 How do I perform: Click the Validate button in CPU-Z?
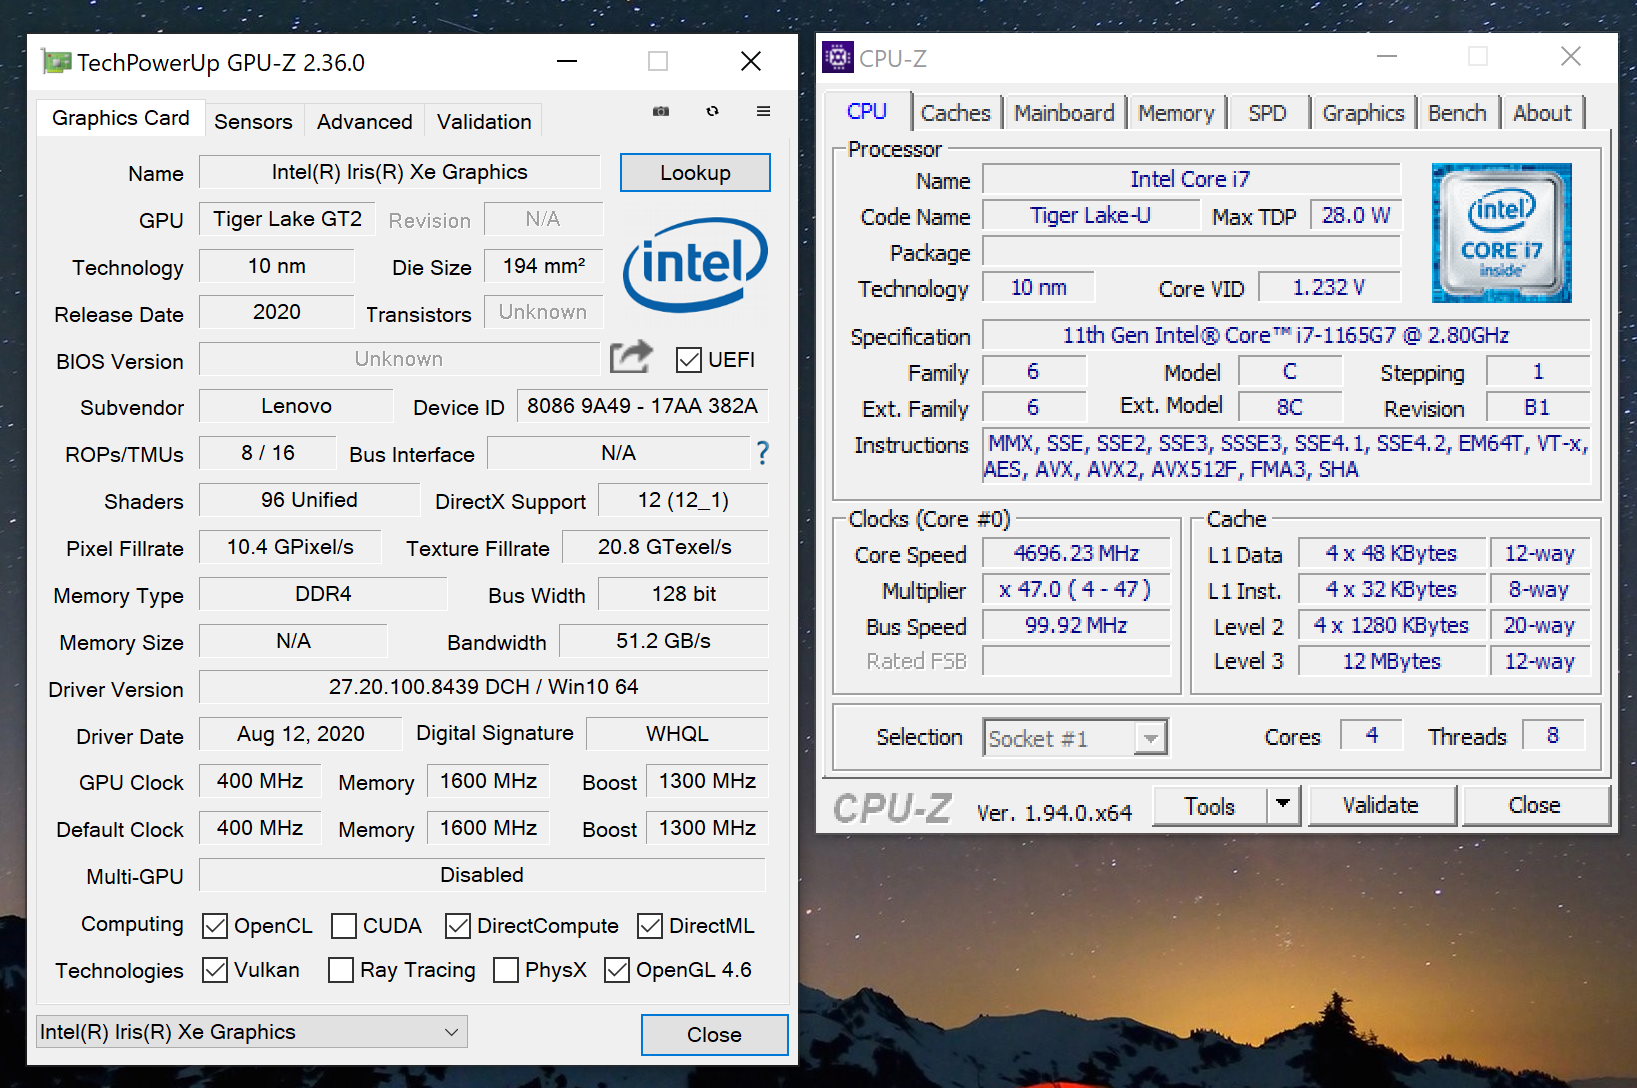[1380, 805]
